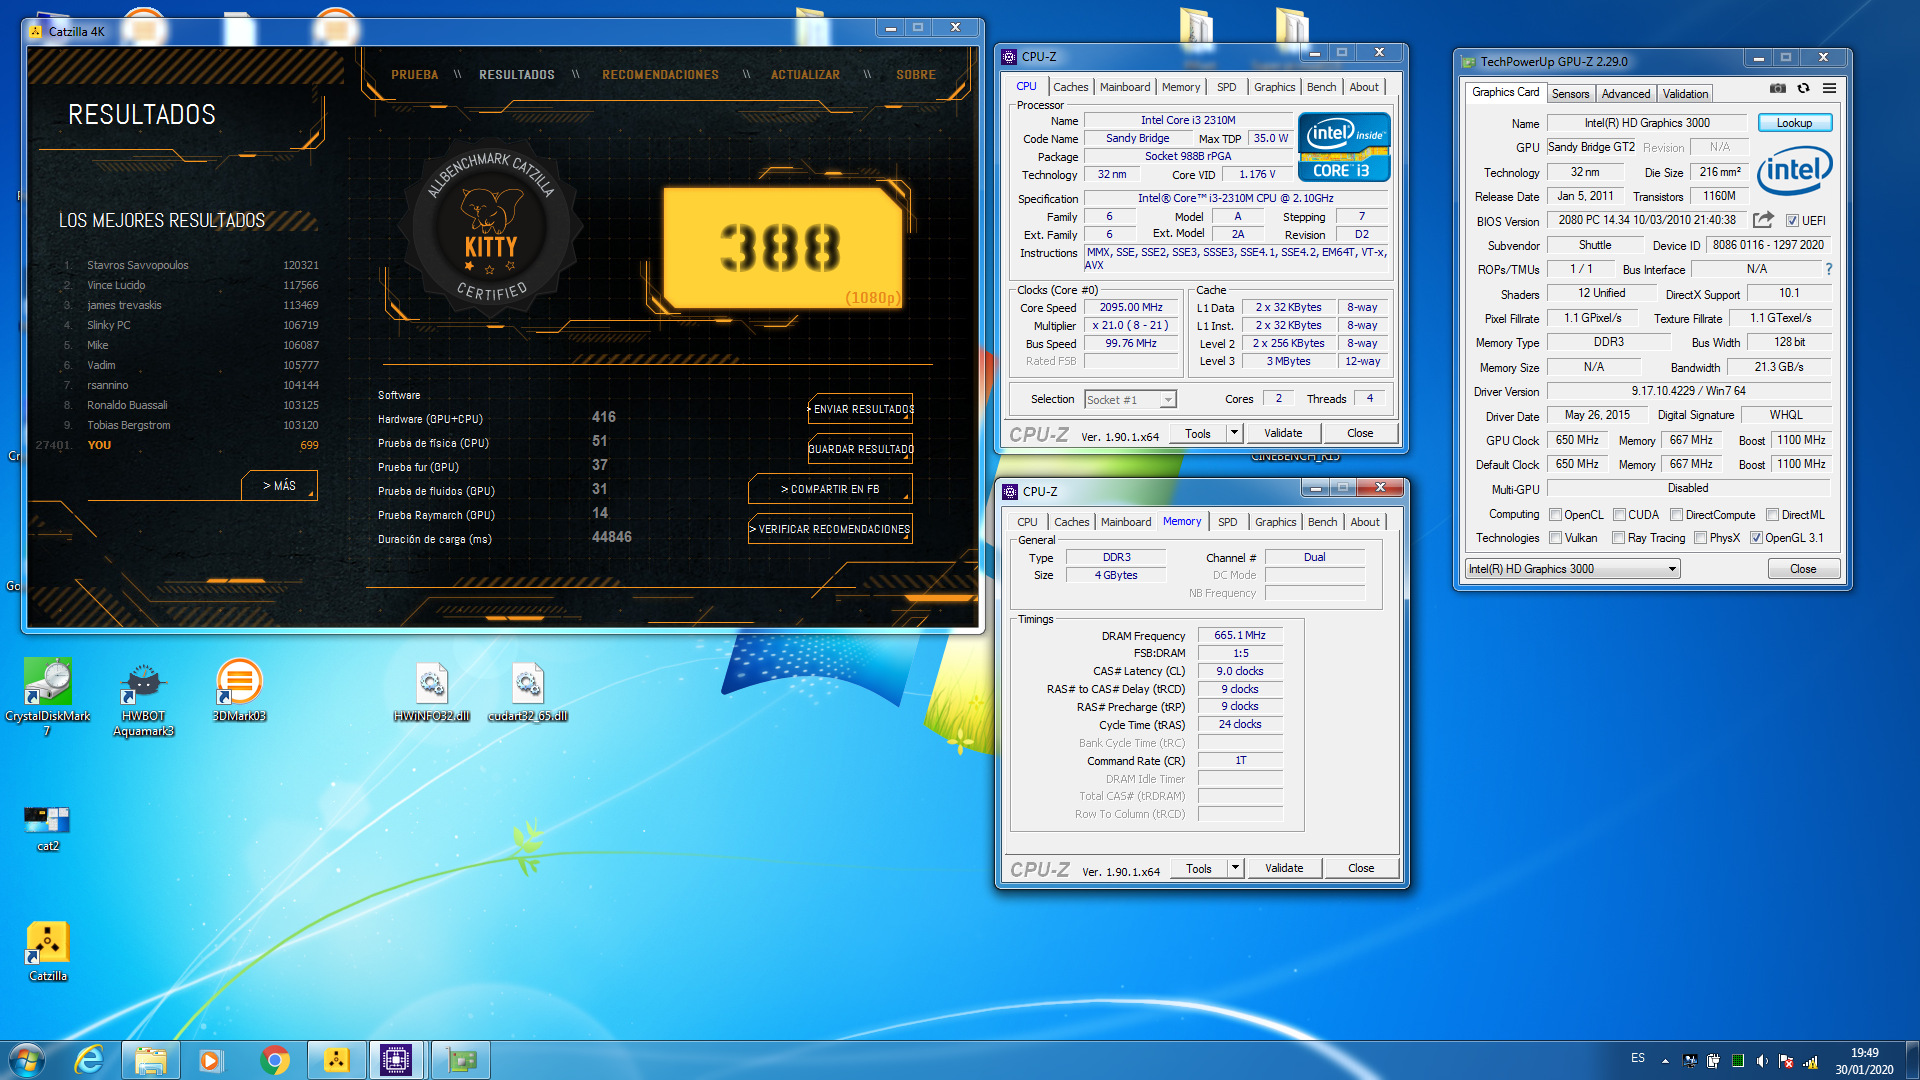Click the Windows Start button

[x=26, y=1060]
